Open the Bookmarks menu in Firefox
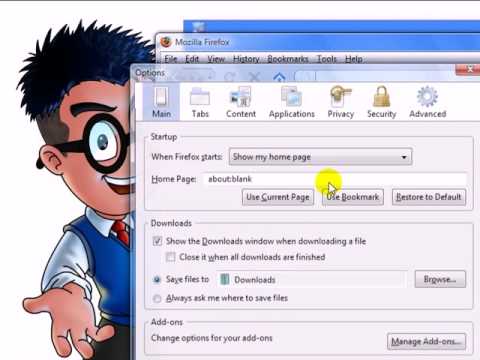Screen dimensions: 480x360 coord(288,59)
